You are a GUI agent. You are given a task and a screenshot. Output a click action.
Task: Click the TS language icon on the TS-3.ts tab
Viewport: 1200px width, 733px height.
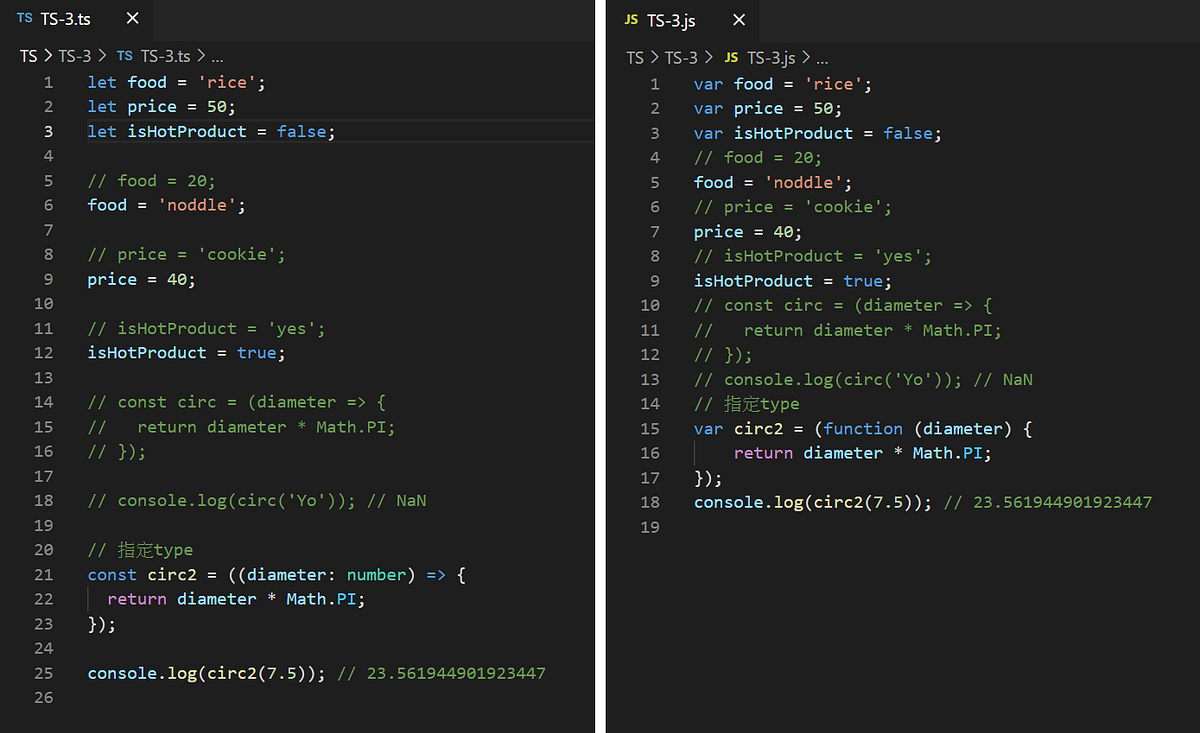point(24,17)
